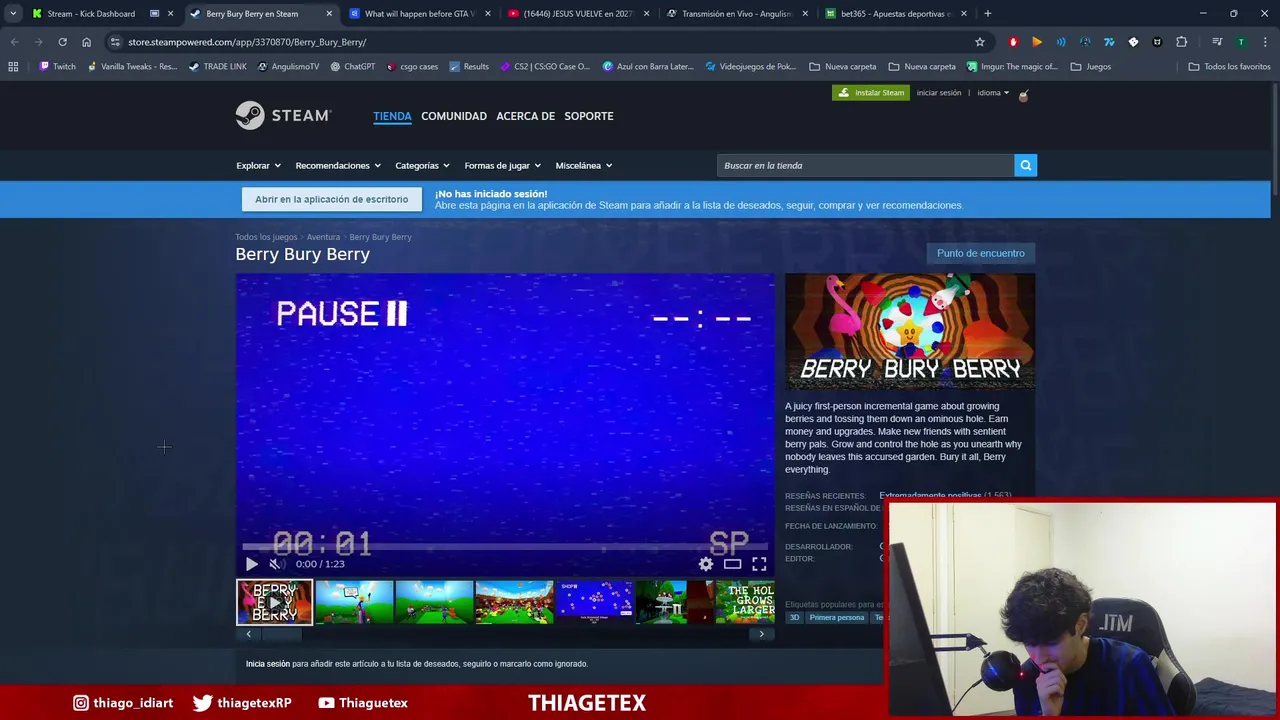The image size is (1280, 720).
Task: Open the site information icon in address bar
Action: 115,42
